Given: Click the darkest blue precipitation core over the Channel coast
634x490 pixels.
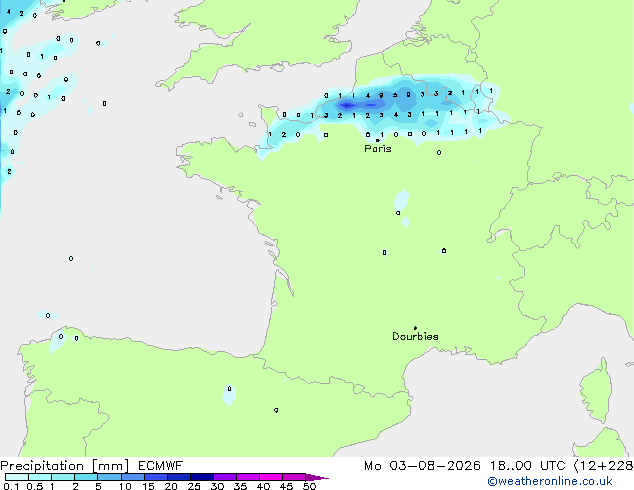Looking at the screenshot, I should point(347,106).
